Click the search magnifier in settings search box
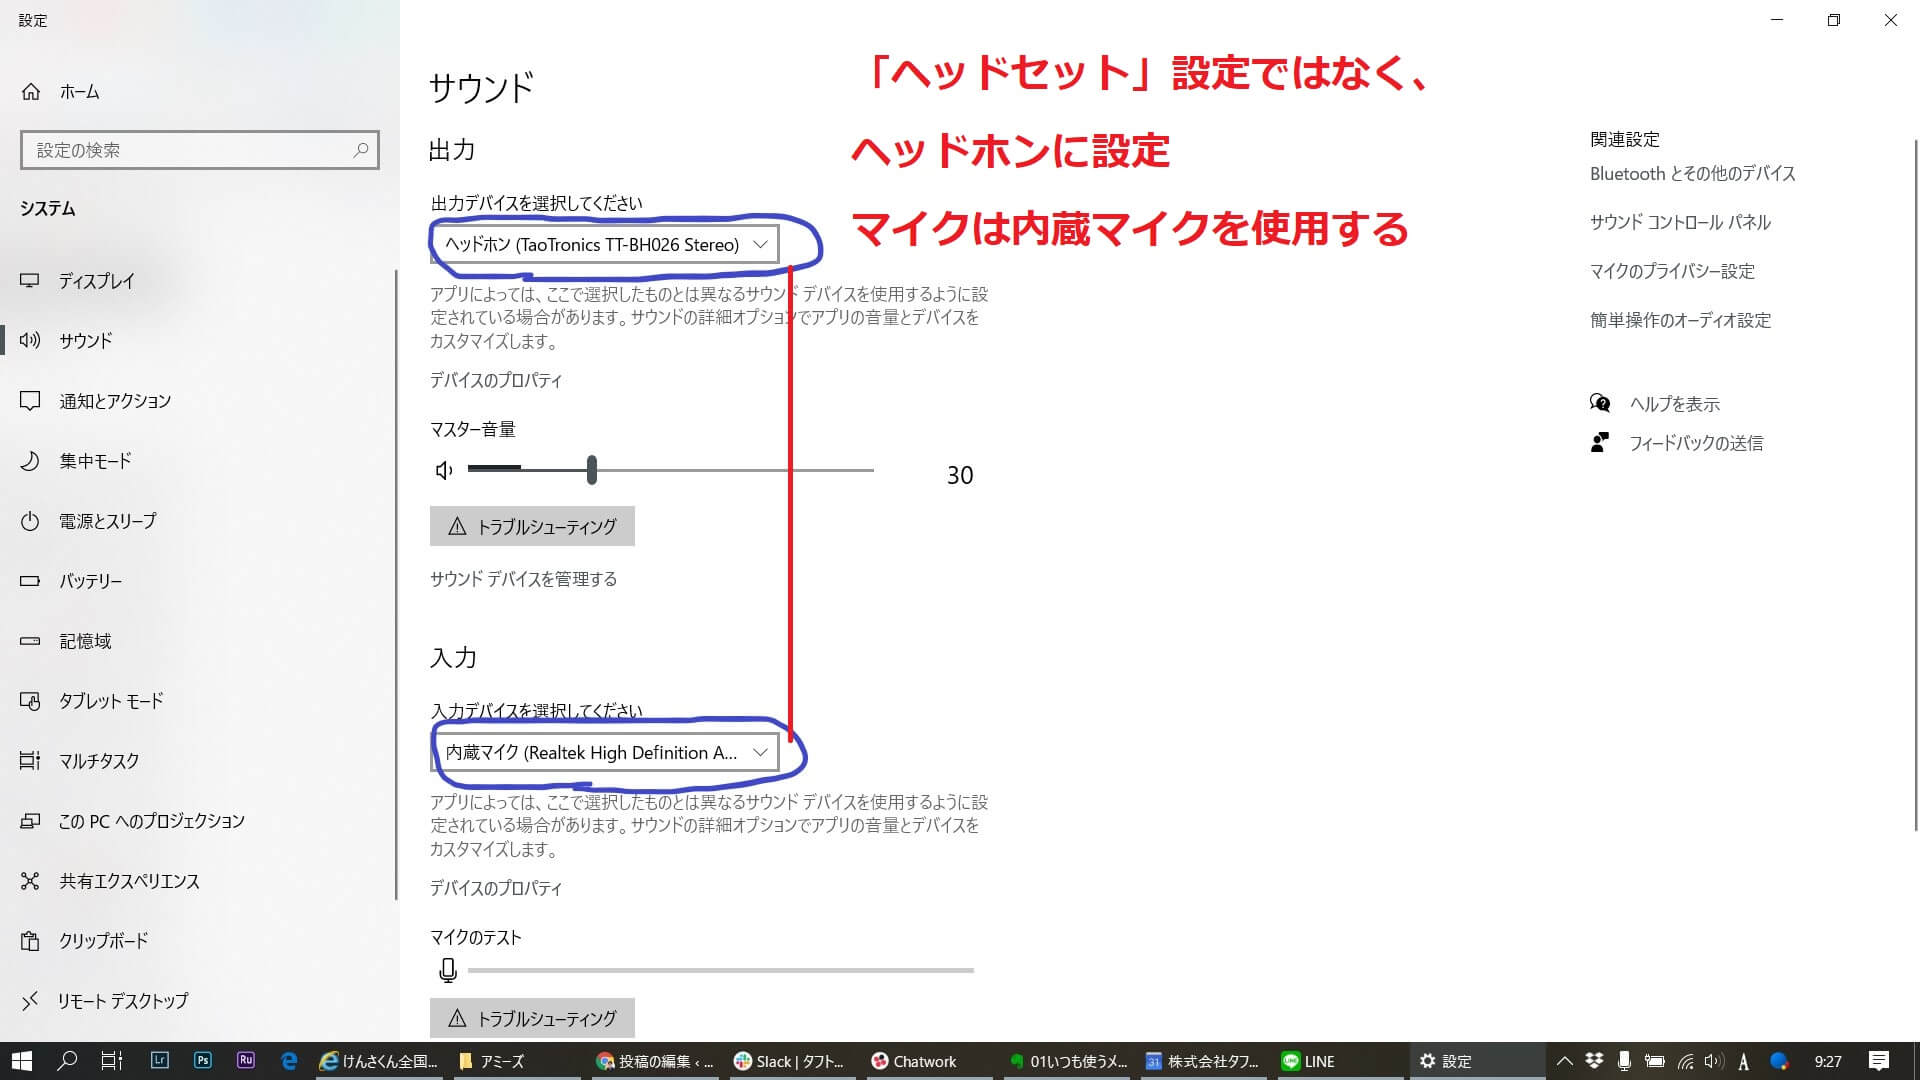1920x1080 pixels. point(361,150)
